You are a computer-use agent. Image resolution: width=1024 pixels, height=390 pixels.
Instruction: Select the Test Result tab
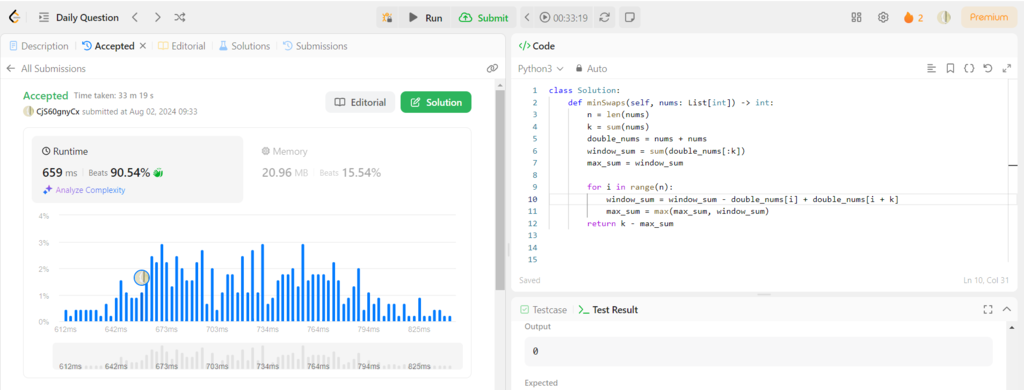click(x=609, y=310)
